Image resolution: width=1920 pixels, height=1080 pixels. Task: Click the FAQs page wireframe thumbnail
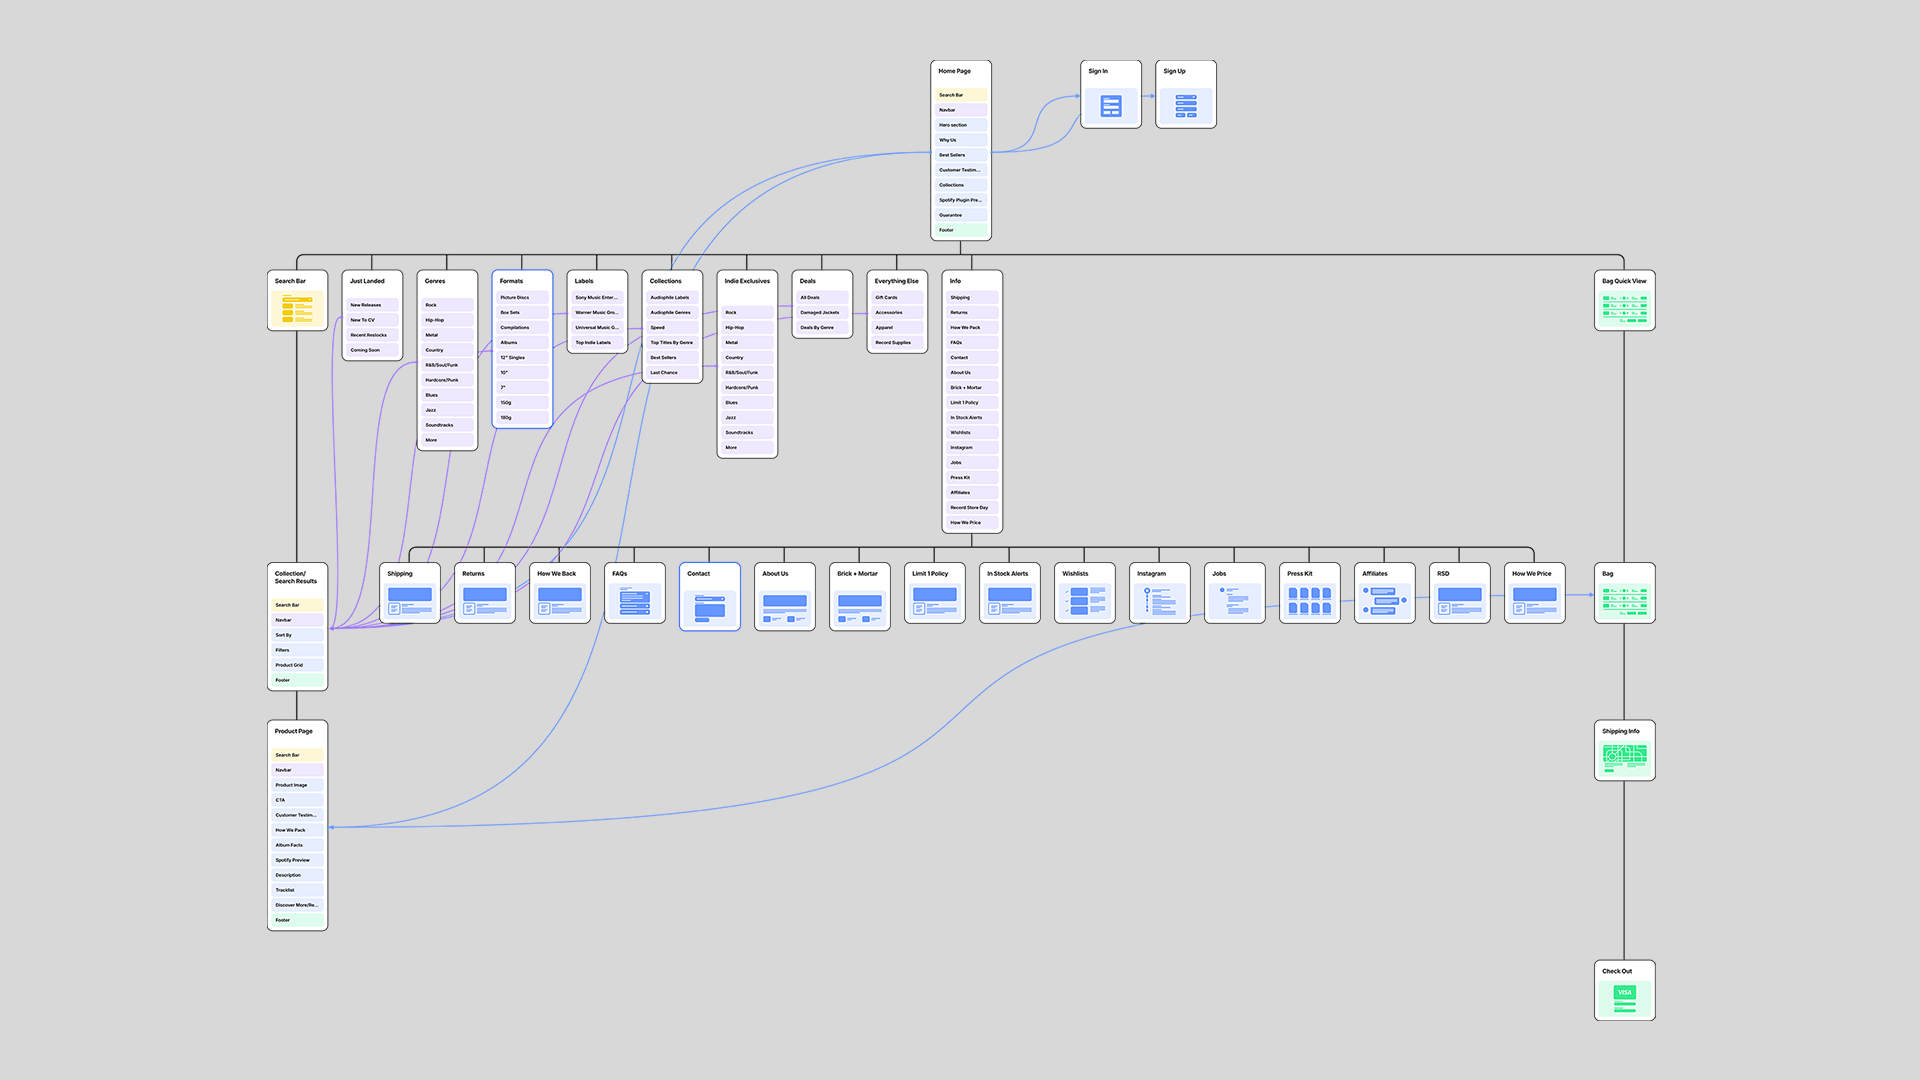(x=634, y=601)
